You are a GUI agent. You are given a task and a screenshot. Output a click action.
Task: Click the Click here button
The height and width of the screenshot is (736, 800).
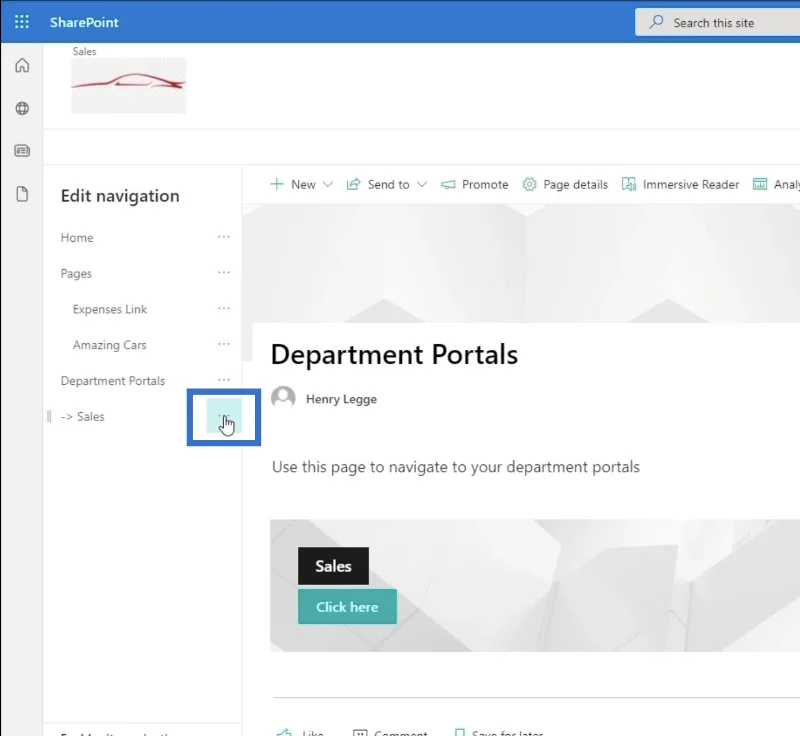coord(347,606)
